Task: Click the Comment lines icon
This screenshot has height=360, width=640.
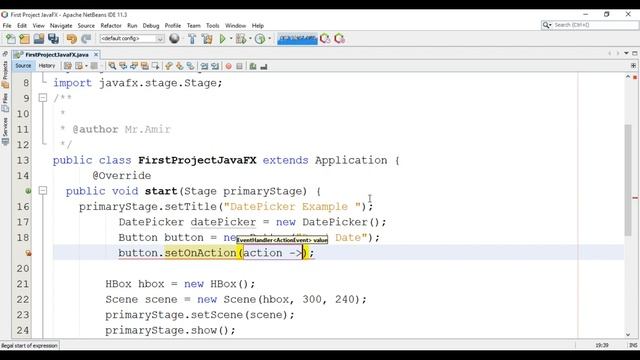Action: tap(253, 66)
